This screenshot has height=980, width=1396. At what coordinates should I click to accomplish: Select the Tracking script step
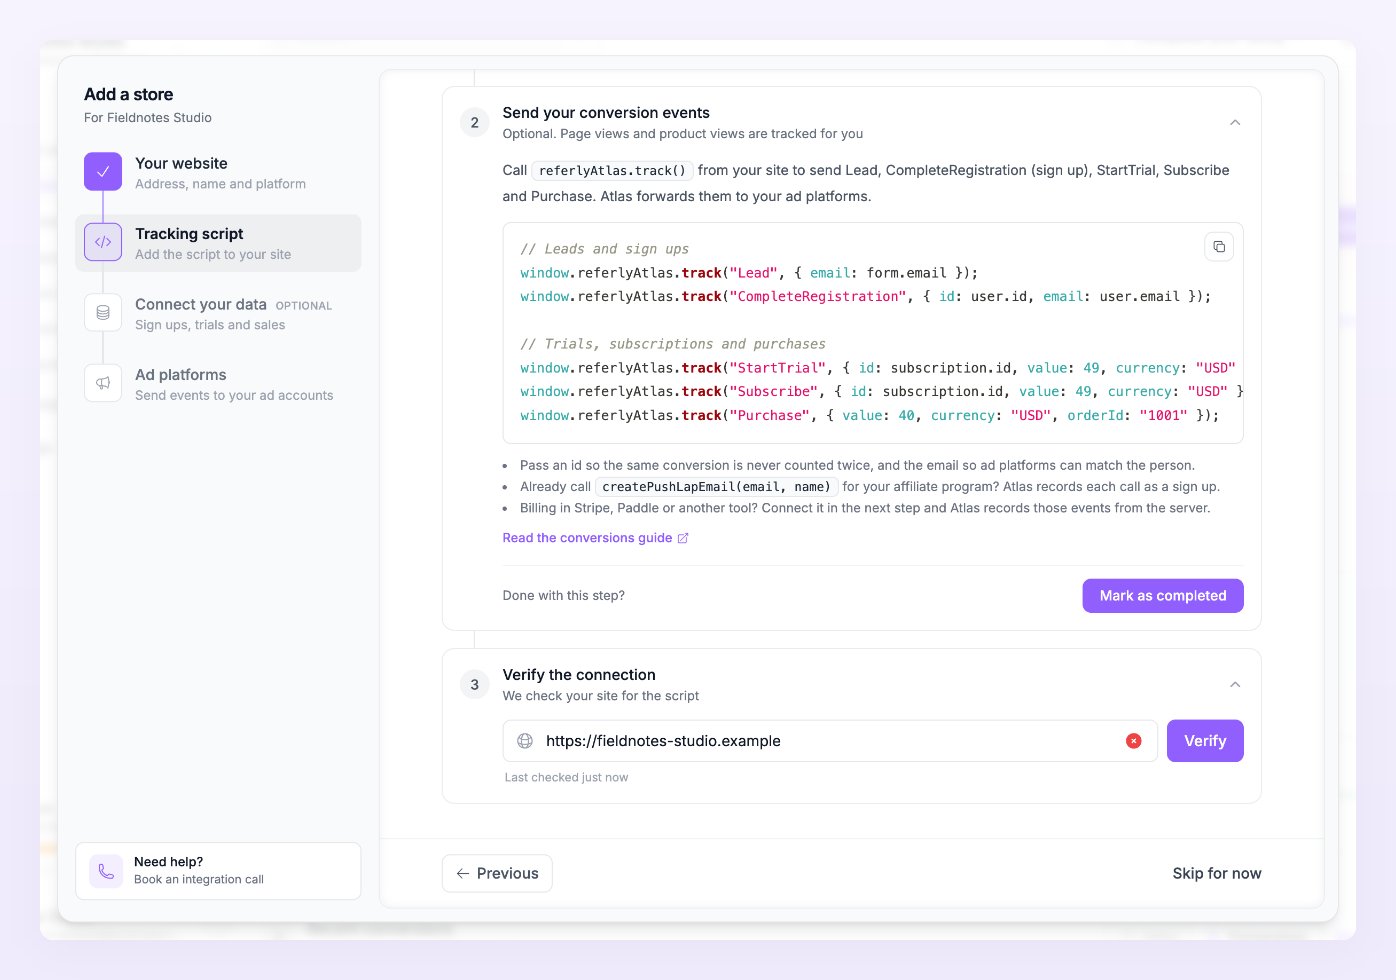[218, 243]
